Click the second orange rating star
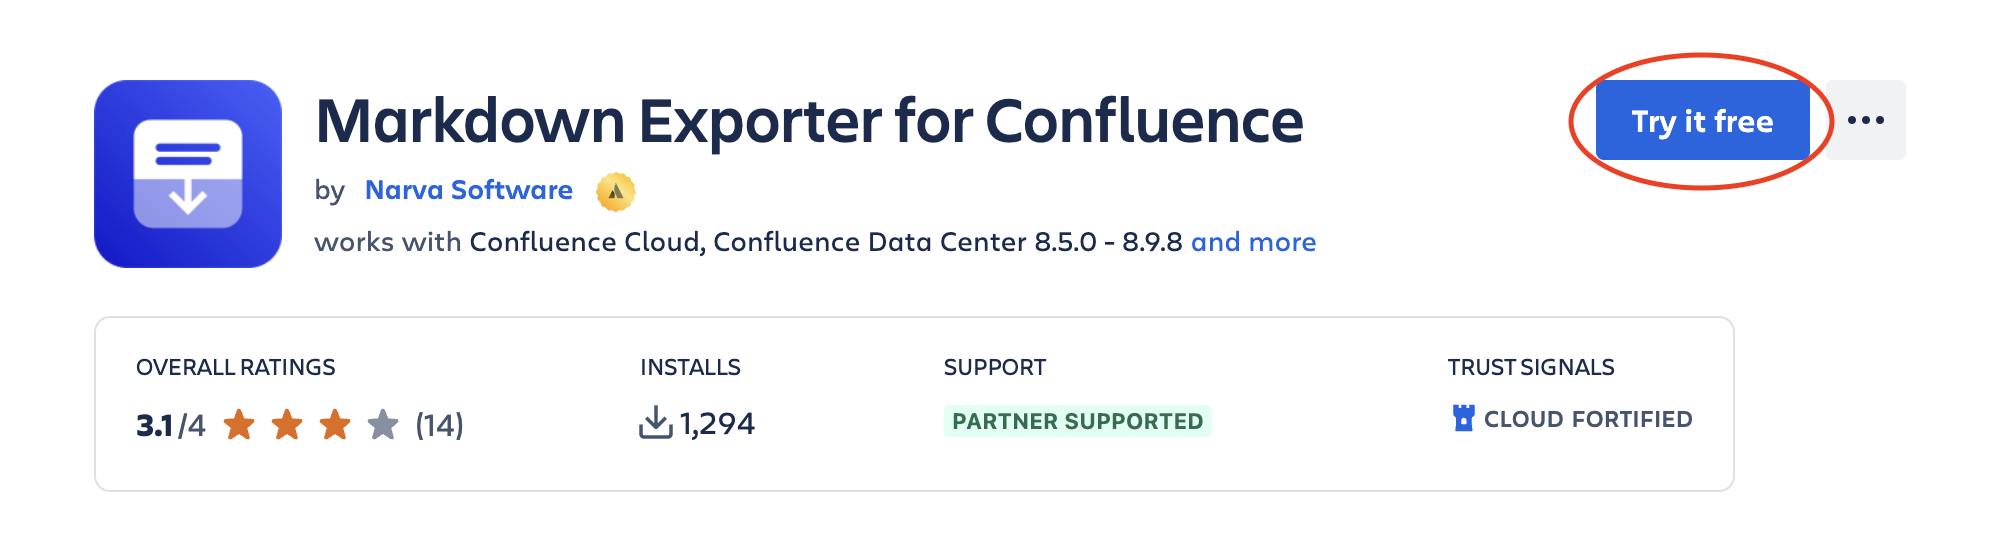 [x=287, y=425]
